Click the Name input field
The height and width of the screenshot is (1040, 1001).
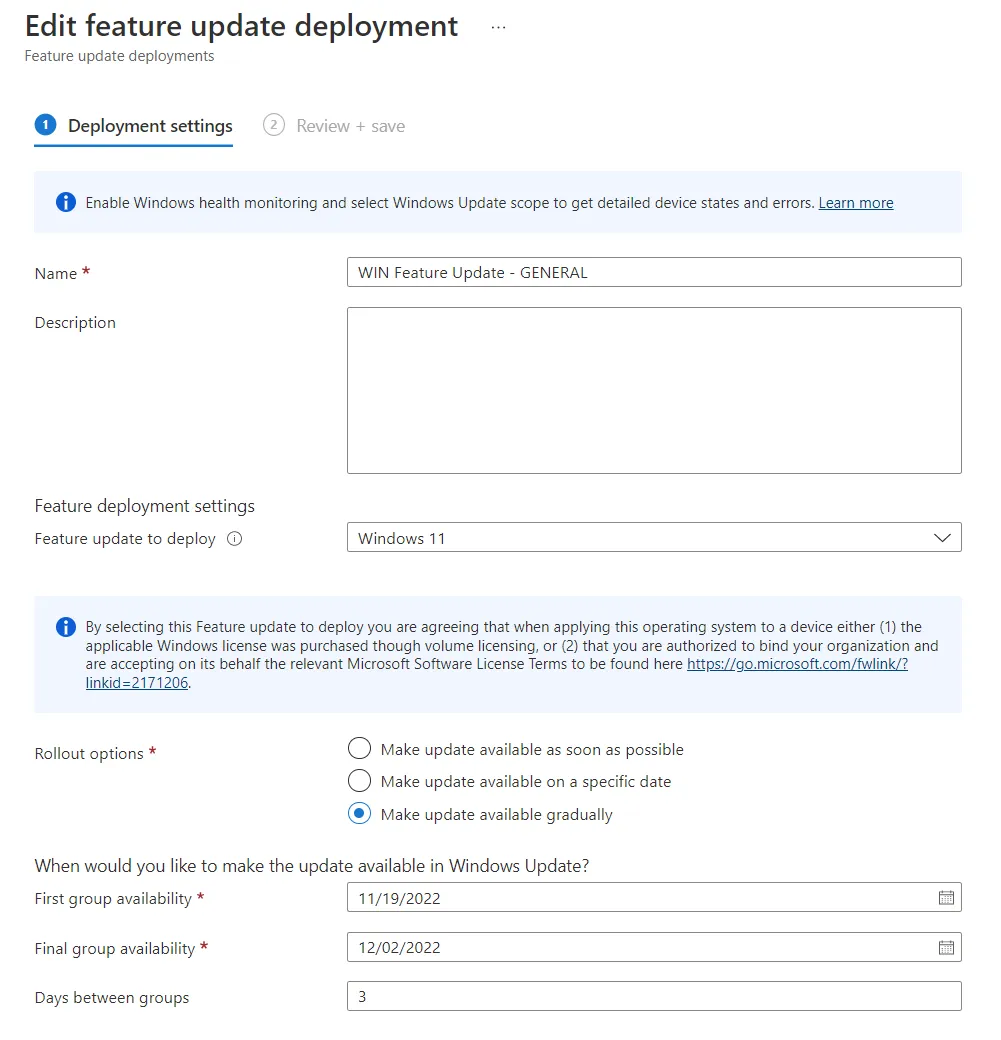point(654,272)
